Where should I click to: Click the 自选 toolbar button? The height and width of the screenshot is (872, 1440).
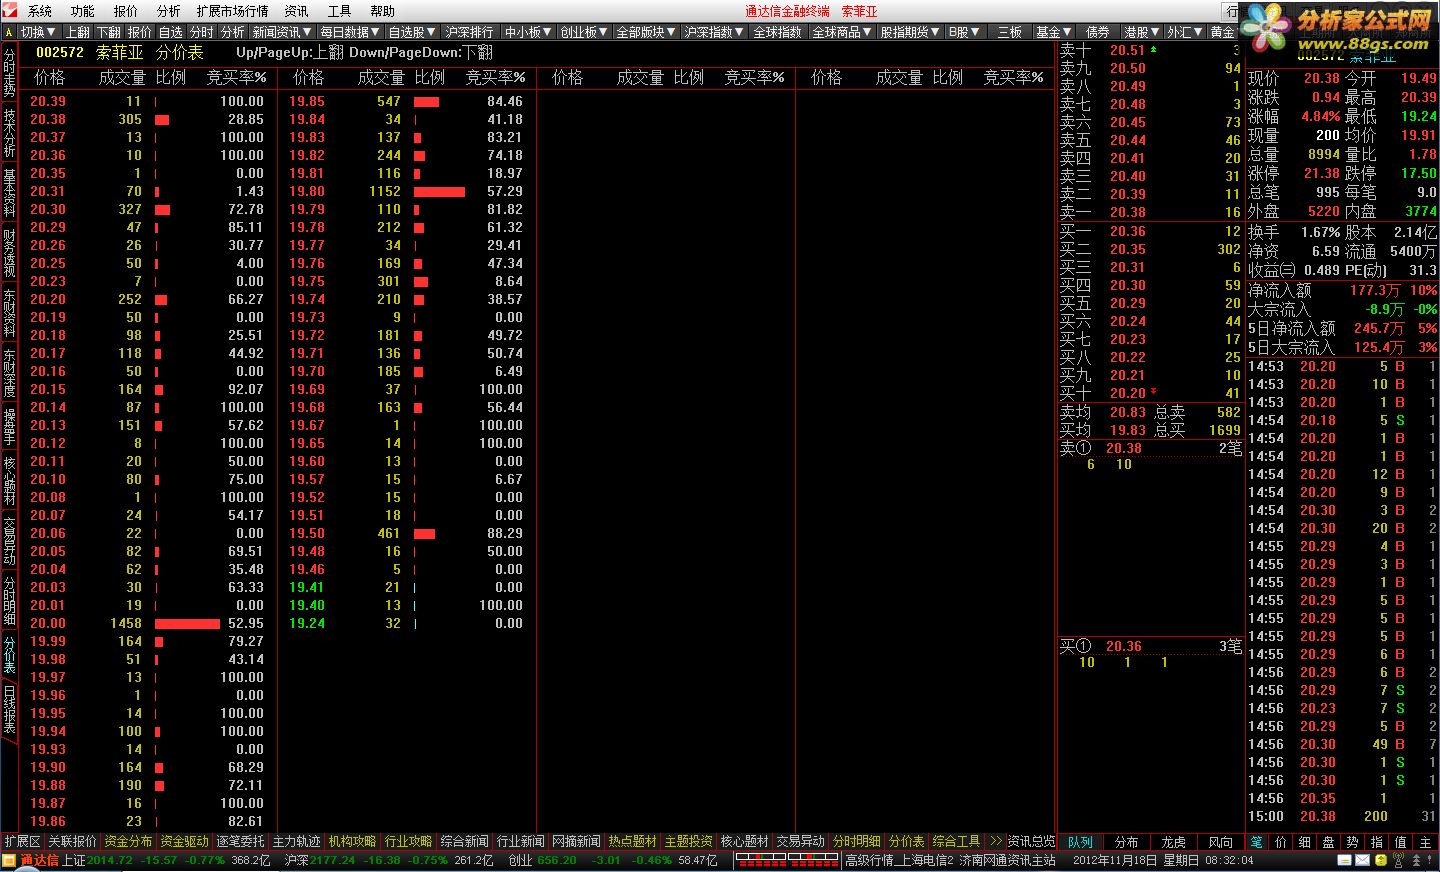coord(171,32)
